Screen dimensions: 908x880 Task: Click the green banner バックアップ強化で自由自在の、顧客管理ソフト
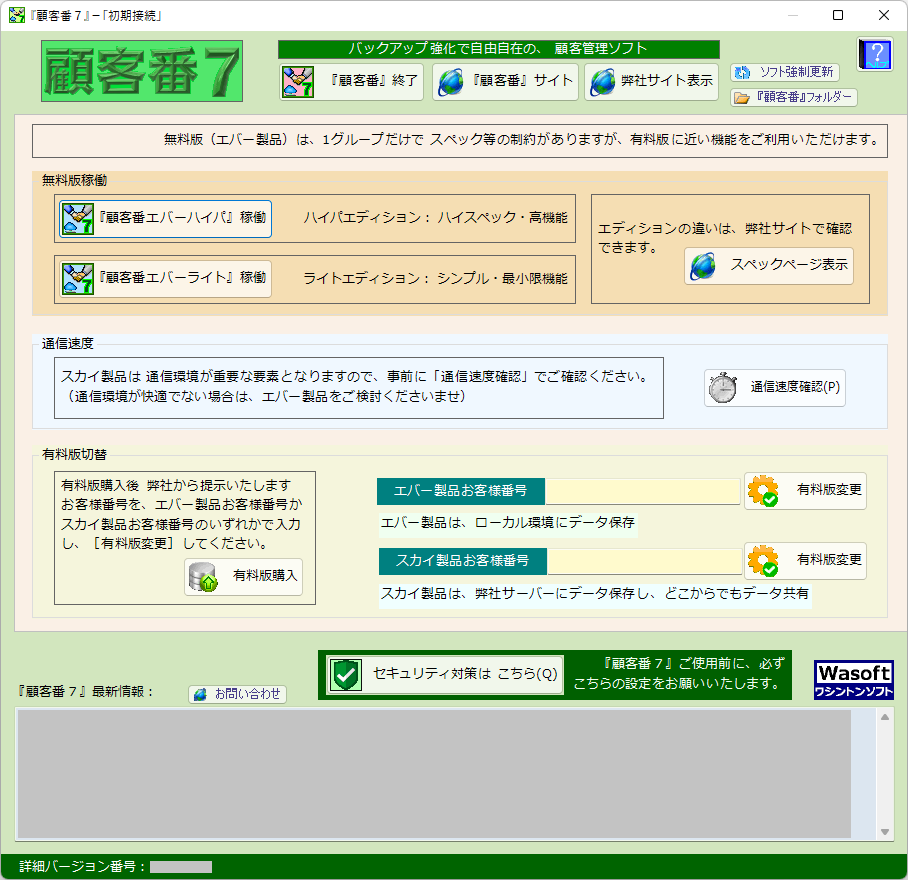[499, 49]
